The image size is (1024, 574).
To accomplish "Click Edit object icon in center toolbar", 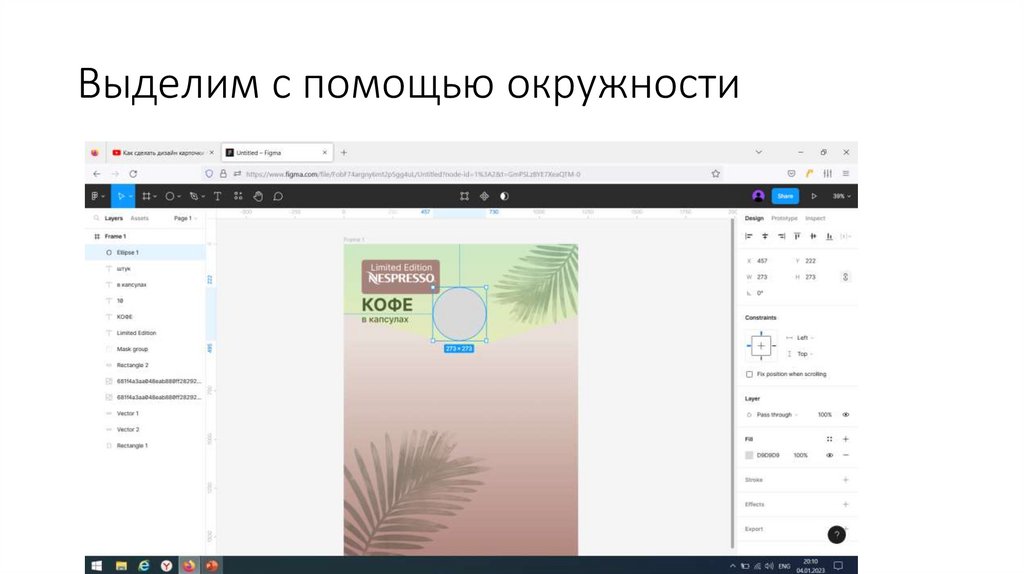I will point(464,196).
